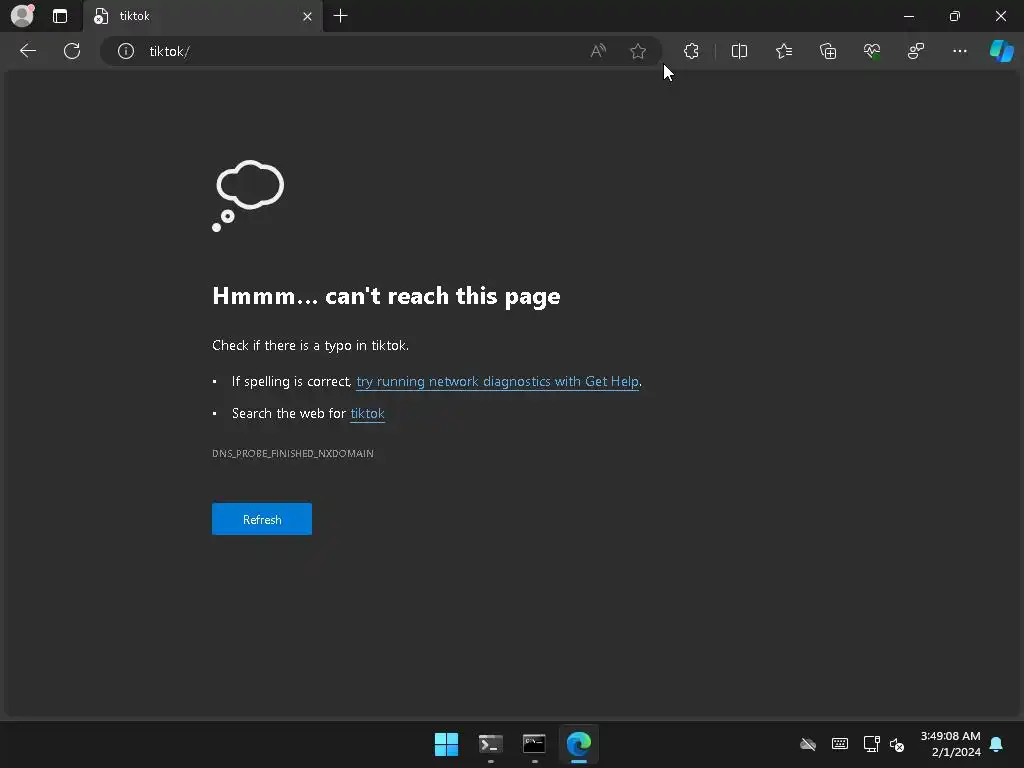Image resolution: width=1024 pixels, height=768 pixels.
Task: Open a new tab with plus button
Action: (x=340, y=16)
